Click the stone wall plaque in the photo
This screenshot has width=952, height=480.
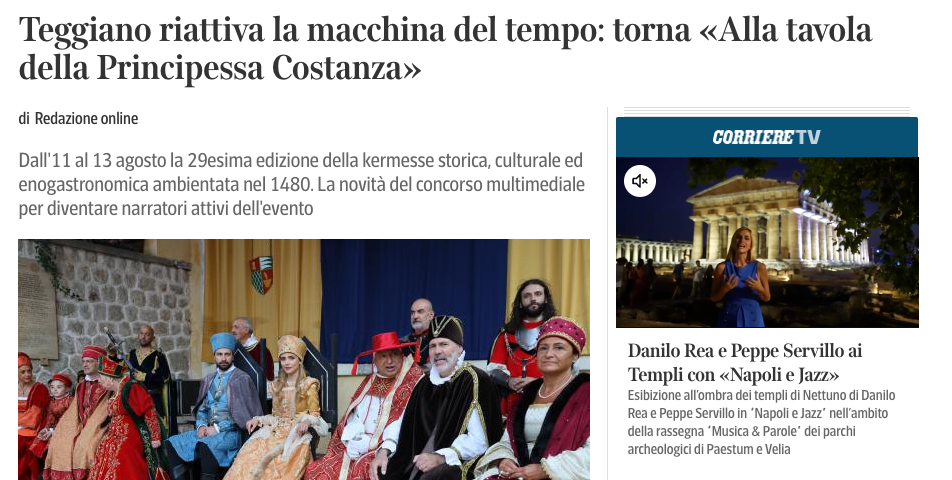(38, 307)
